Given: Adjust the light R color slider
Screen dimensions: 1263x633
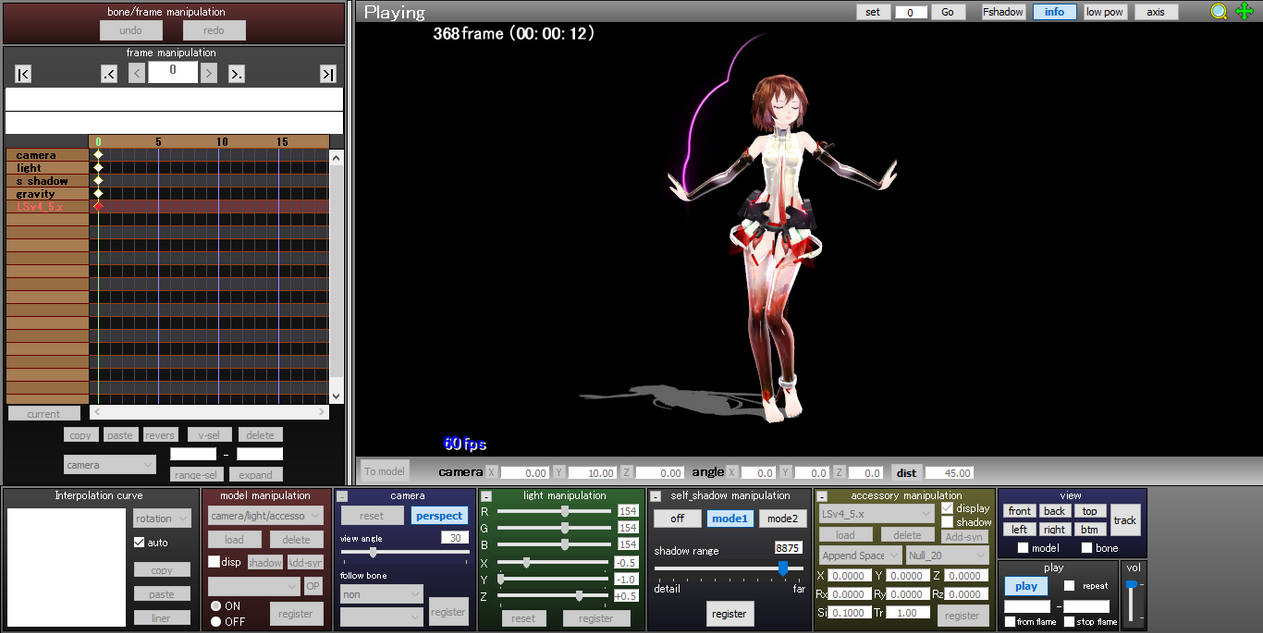Looking at the screenshot, I should [565, 511].
